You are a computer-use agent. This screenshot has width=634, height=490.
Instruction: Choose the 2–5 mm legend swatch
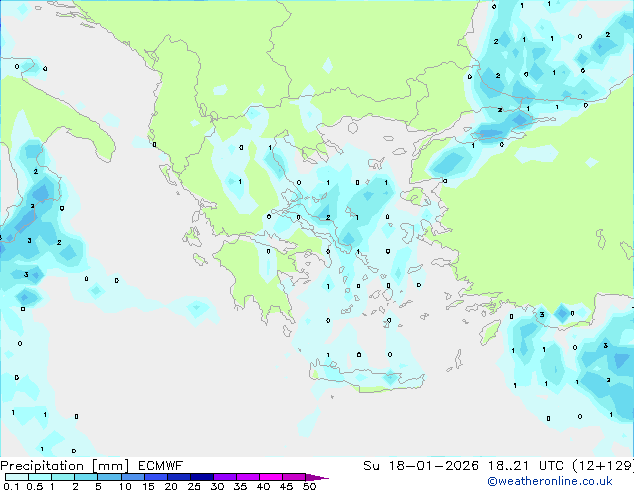click(86, 477)
